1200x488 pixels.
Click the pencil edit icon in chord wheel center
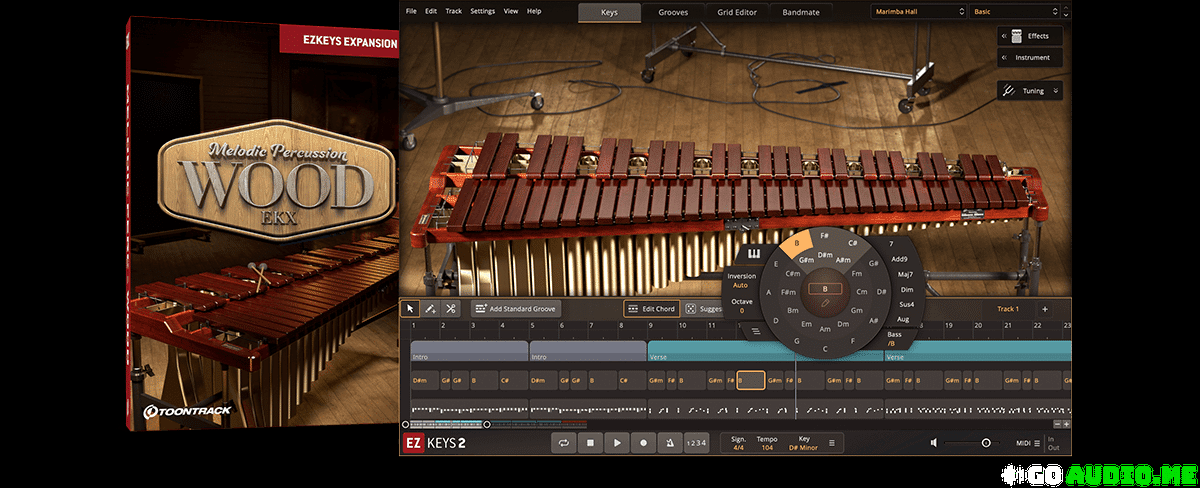tap(825, 301)
